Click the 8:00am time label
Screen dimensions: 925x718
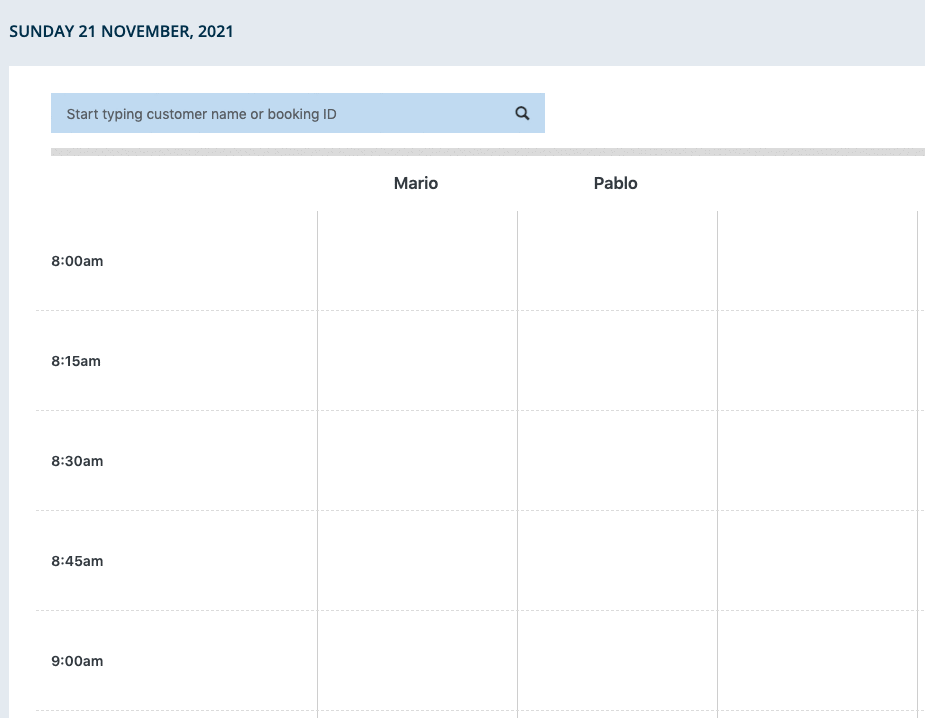pos(77,261)
